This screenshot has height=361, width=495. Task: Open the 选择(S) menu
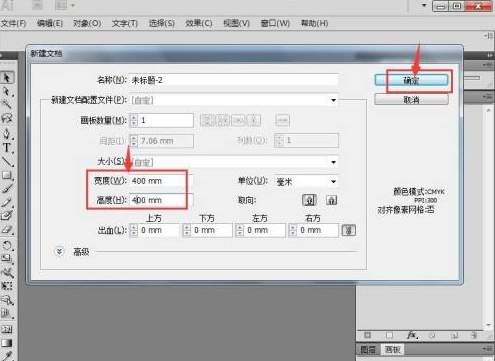tap(162, 23)
